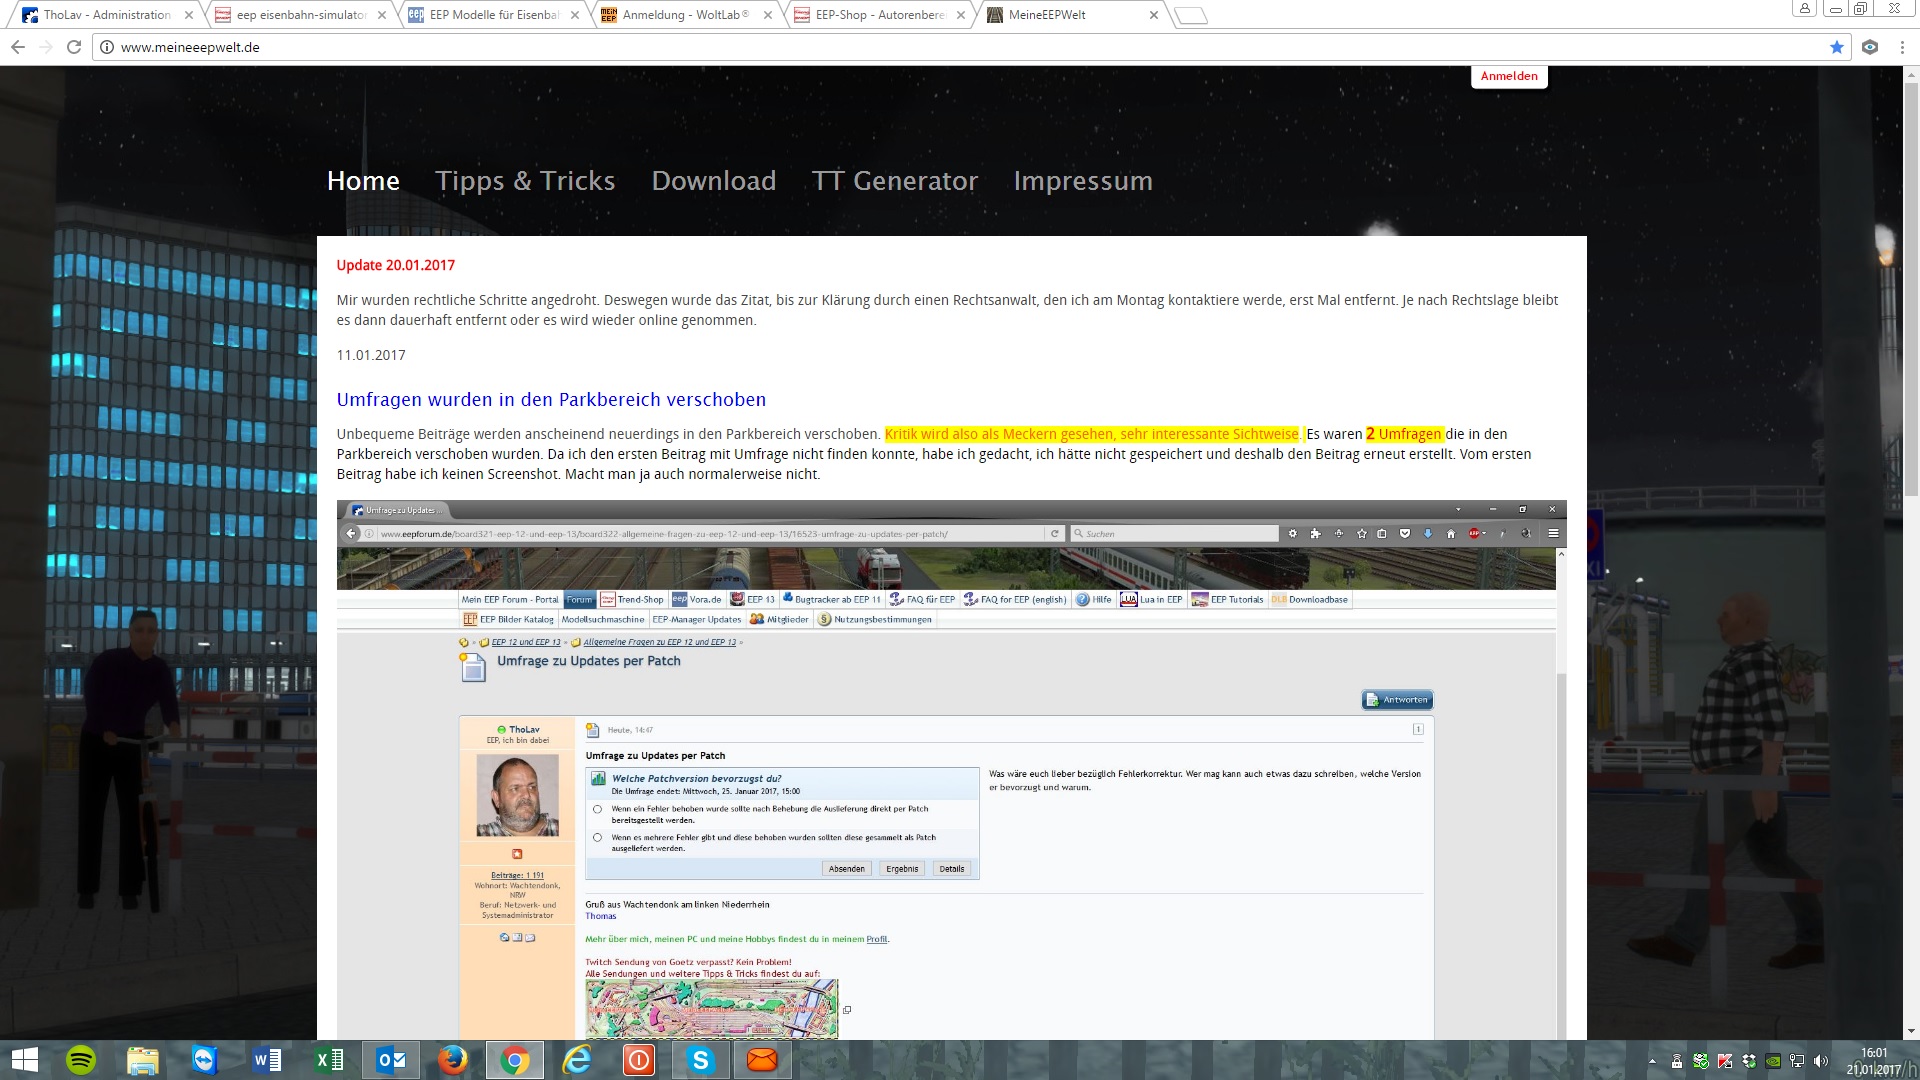Click the Impressum navigation link

click(1082, 181)
